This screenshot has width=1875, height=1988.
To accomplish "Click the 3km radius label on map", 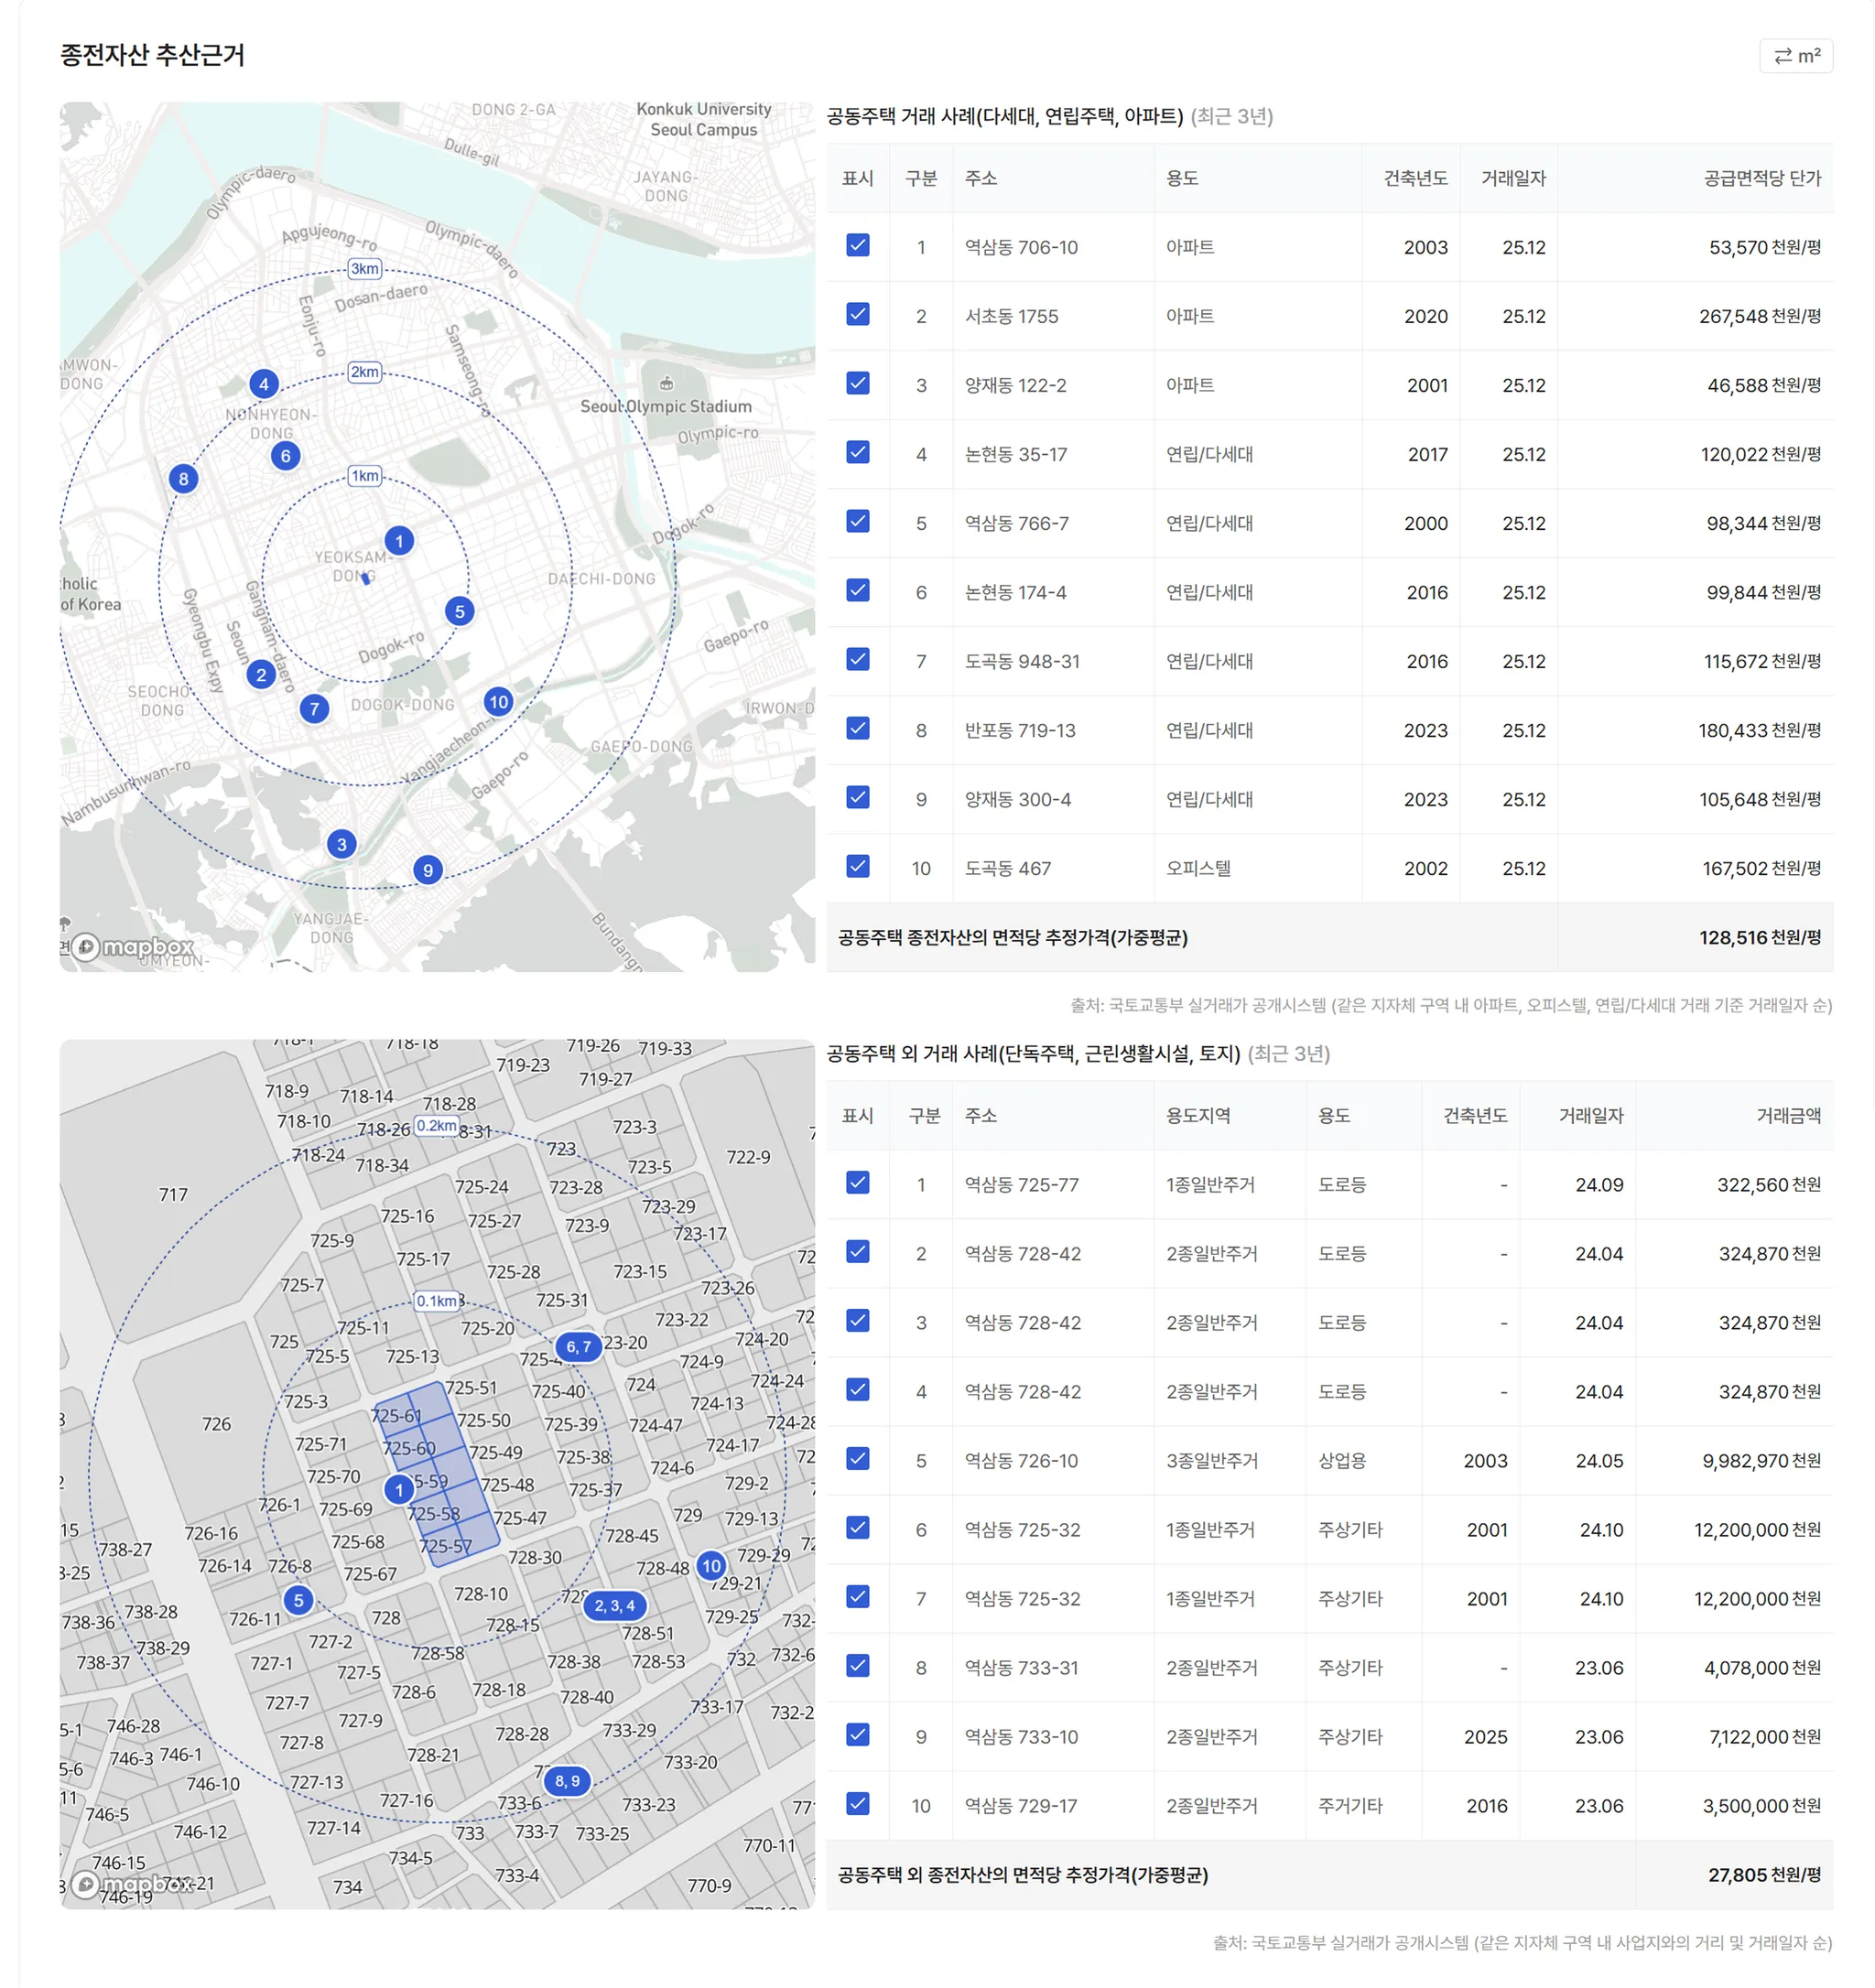I will click(364, 269).
